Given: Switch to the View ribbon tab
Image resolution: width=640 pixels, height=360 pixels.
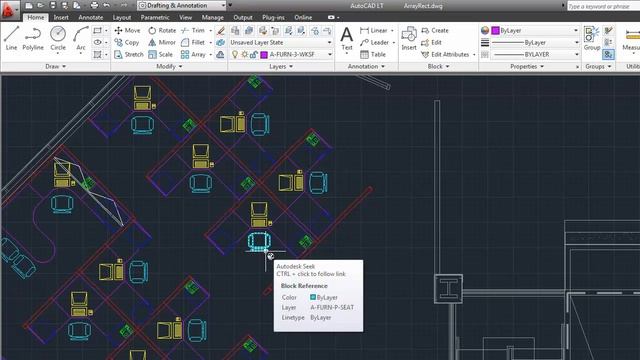Looking at the screenshot, I should (185, 18).
